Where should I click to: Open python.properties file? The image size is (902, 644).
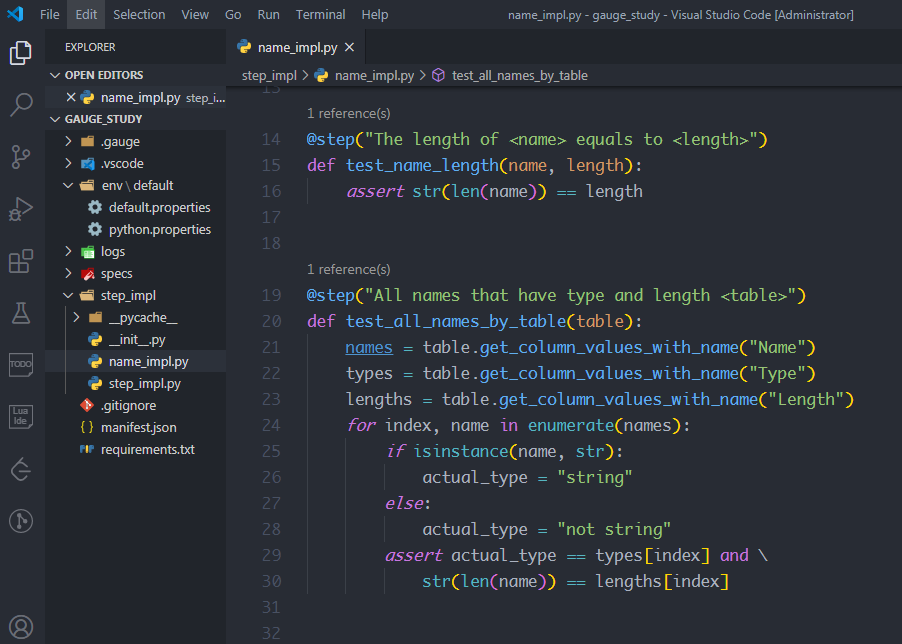[x=159, y=229]
